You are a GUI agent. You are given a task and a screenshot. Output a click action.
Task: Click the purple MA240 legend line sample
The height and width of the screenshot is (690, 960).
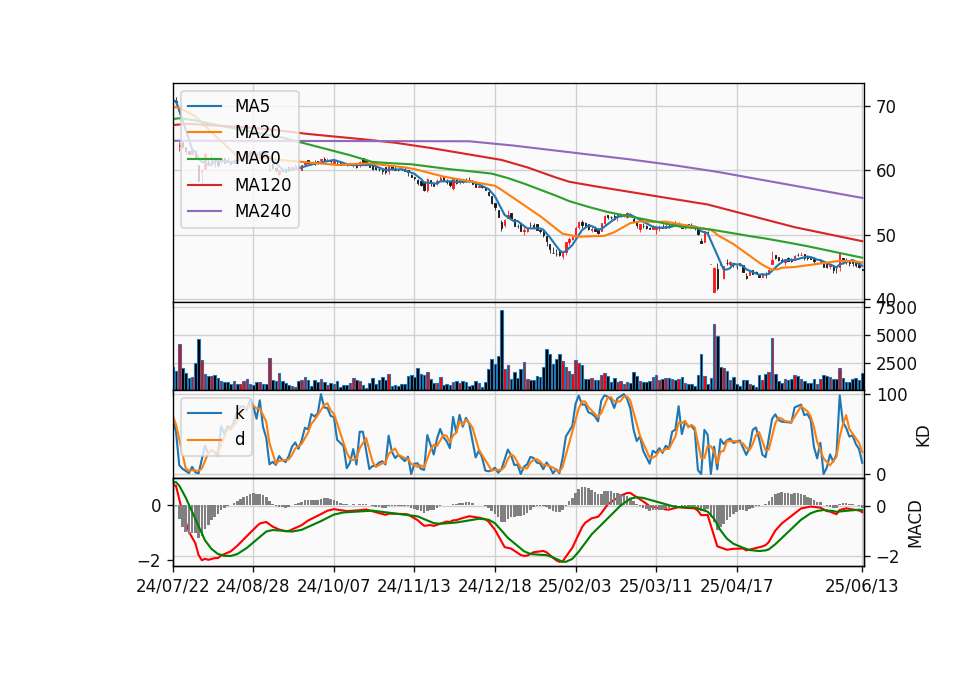point(204,211)
